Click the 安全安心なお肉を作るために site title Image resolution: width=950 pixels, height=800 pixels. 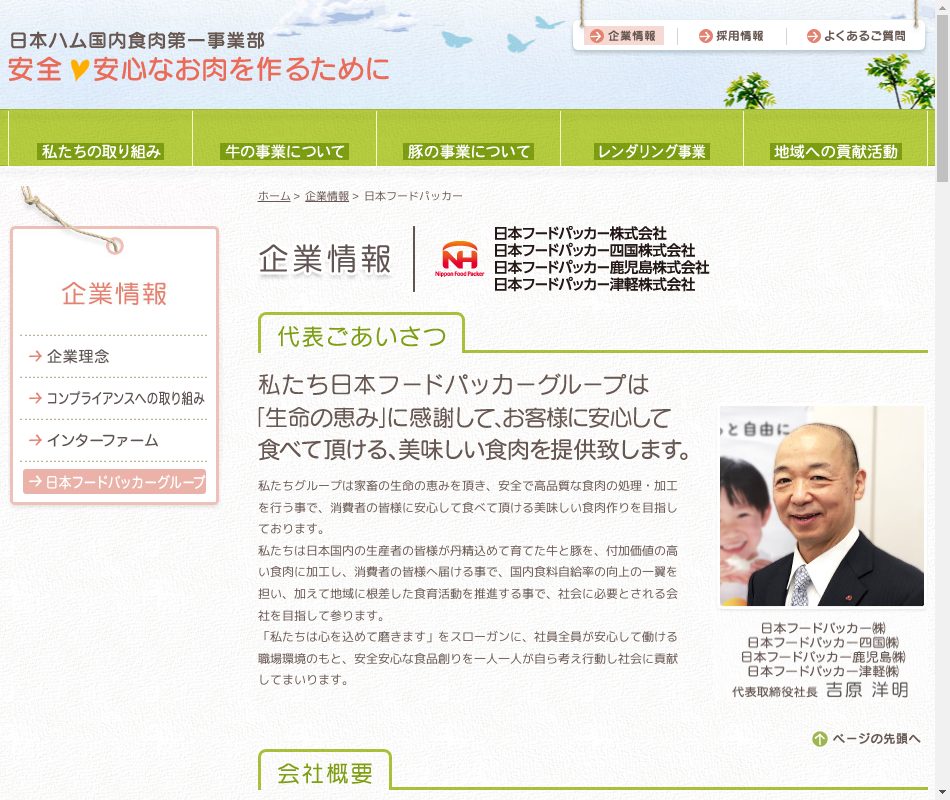[x=198, y=69]
